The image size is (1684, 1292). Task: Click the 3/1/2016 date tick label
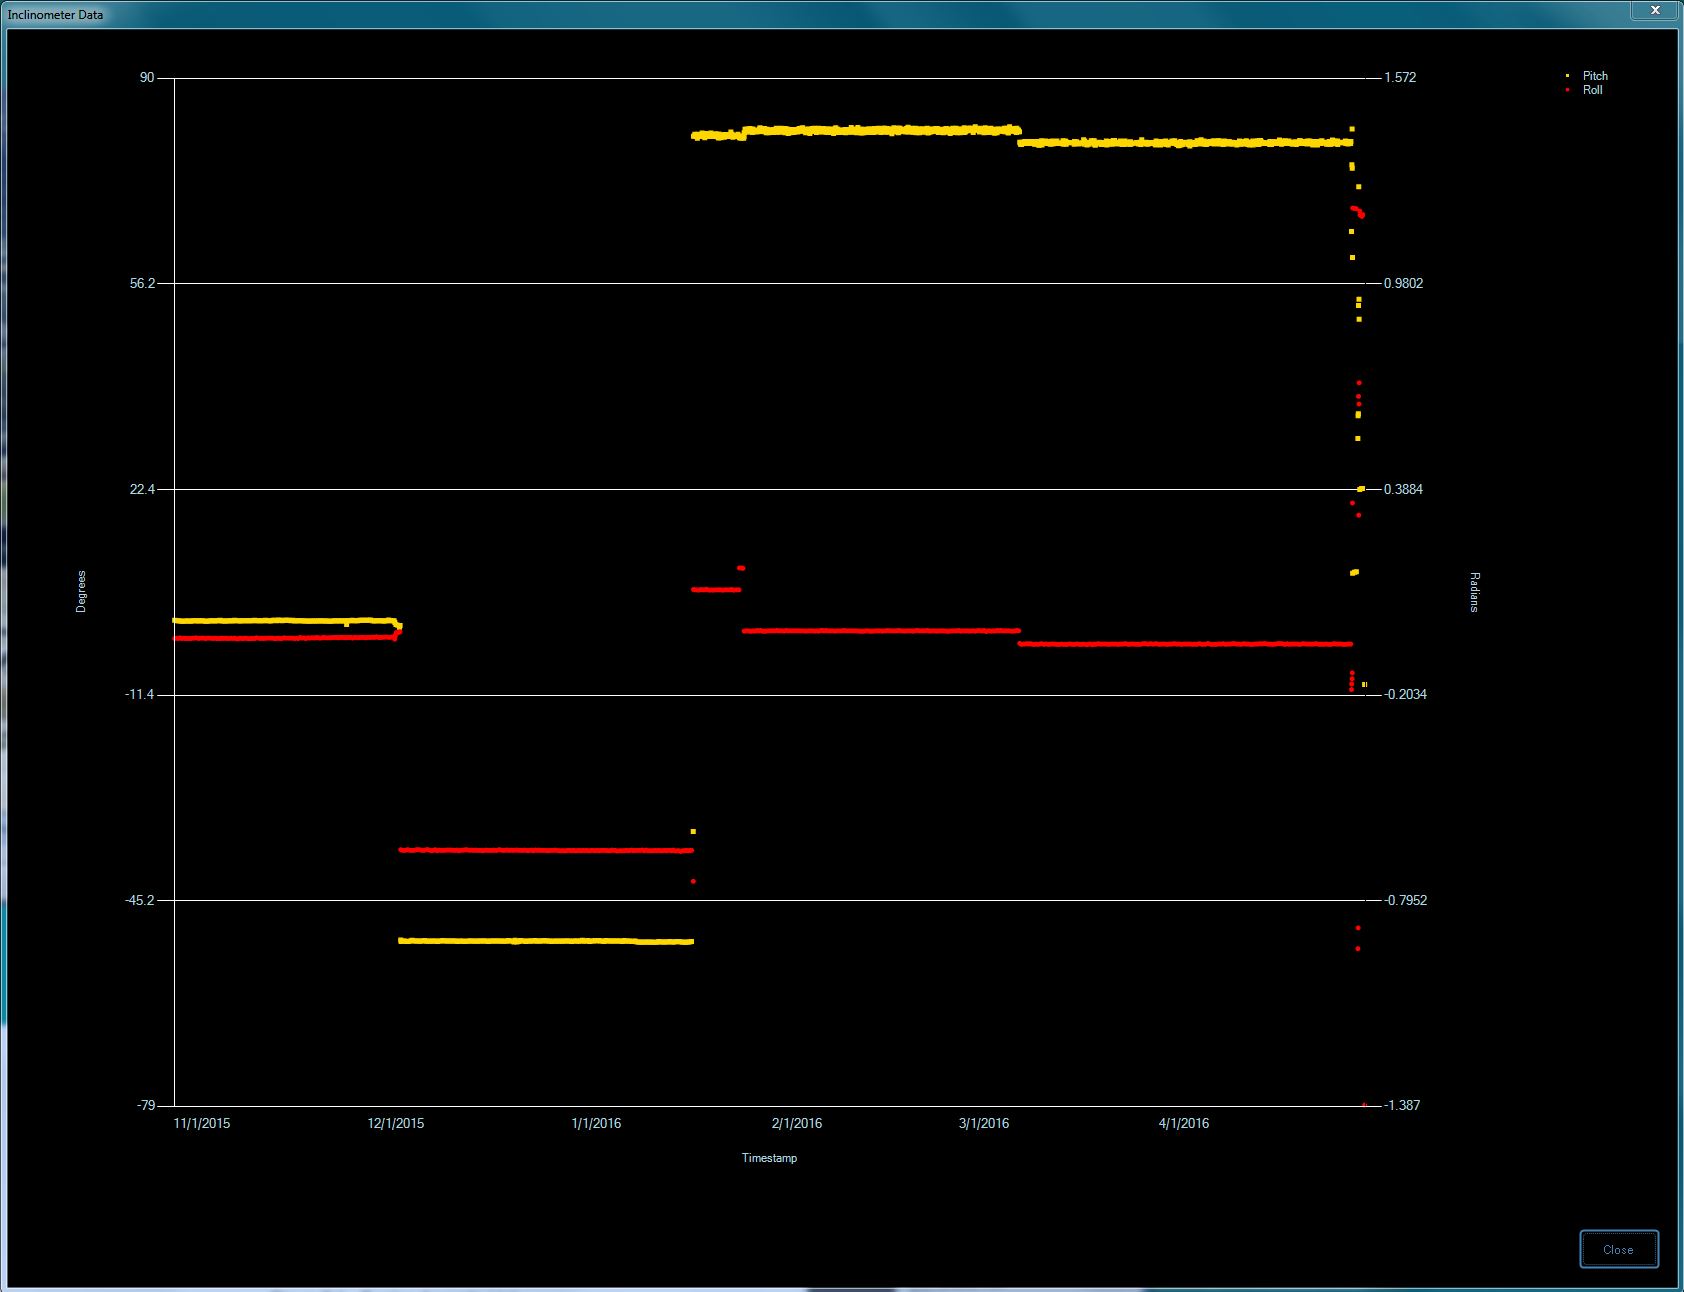[x=984, y=1123]
